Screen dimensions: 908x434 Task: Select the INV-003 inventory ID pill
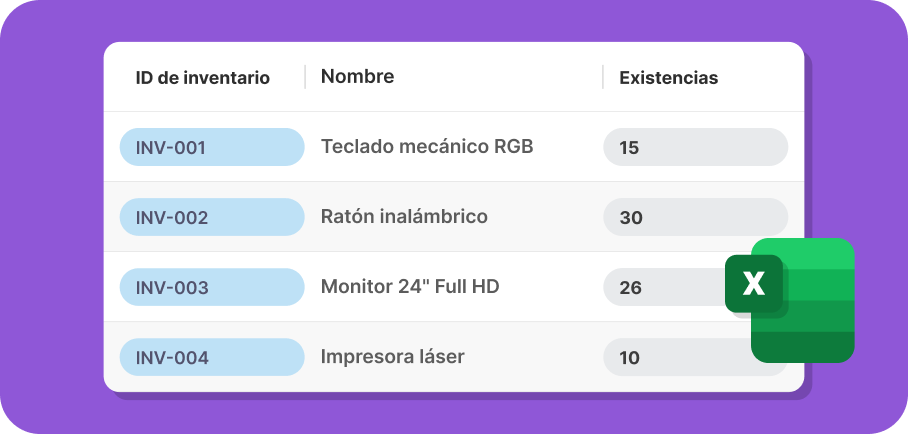click(212, 287)
